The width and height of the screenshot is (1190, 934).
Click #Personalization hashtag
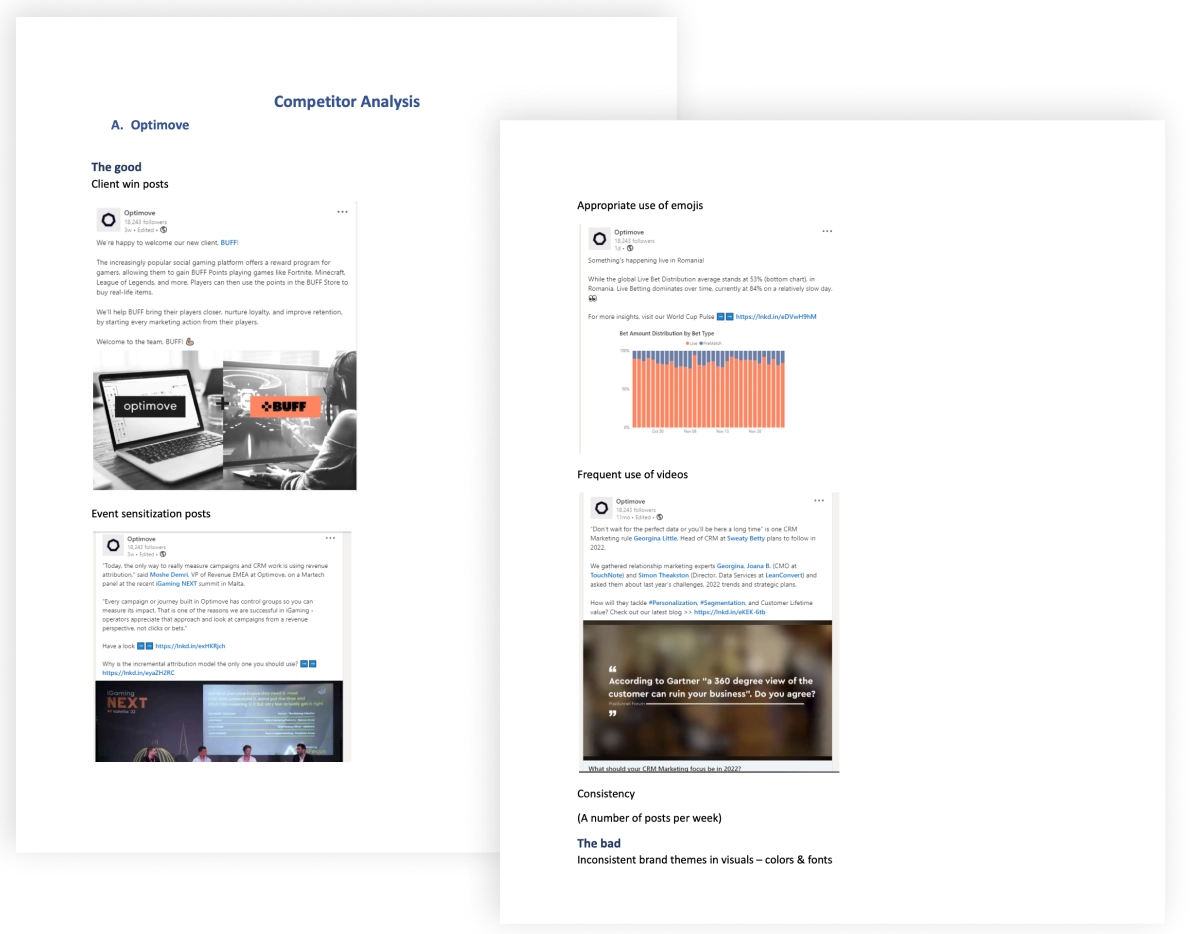pyautogui.click(x=672, y=603)
